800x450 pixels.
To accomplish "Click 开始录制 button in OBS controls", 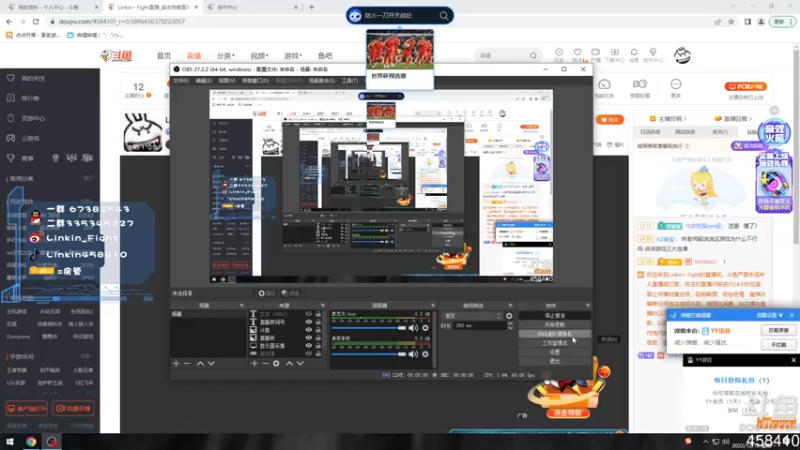I will (554, 324).
